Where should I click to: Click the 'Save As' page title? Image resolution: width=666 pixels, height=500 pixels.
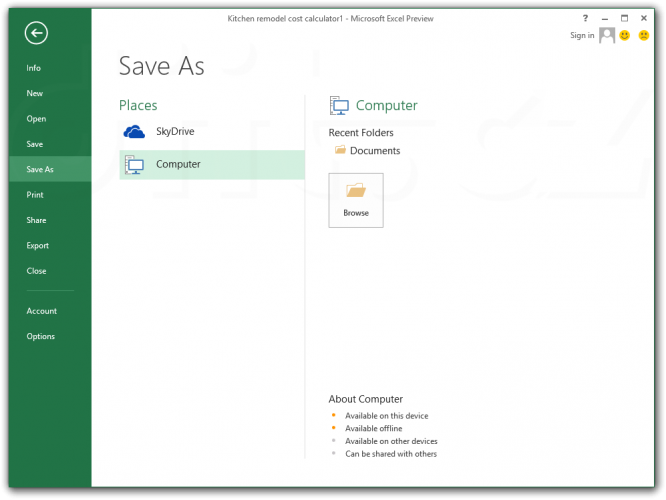click(x=161, y=66)
